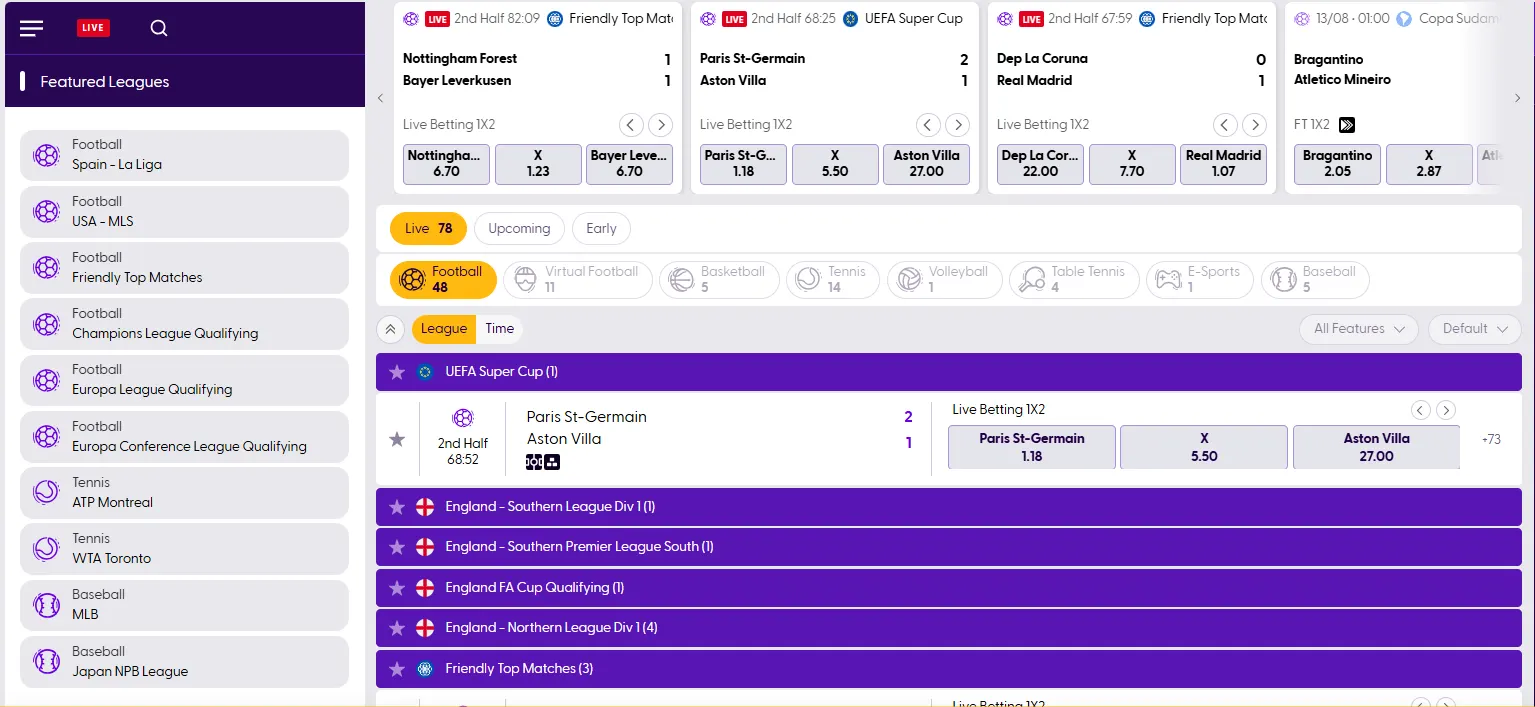
Task: Star England - Northern League Div 1
Action: tap(397, 628)
